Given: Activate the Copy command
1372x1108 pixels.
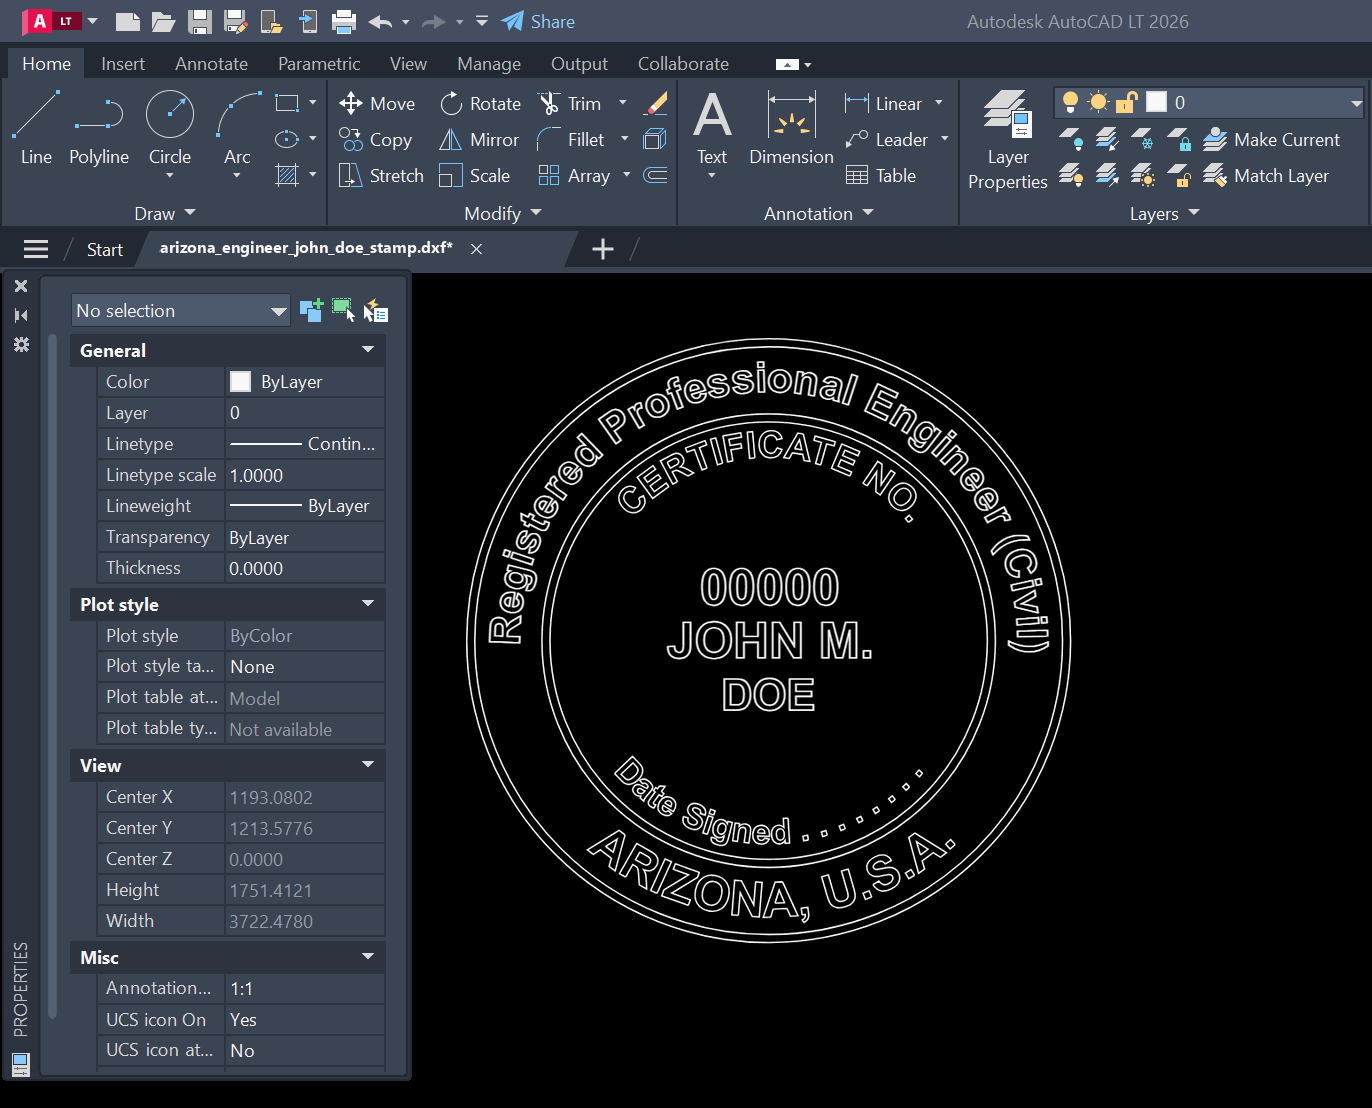Looking at the screenshot, I should point(376,139).
